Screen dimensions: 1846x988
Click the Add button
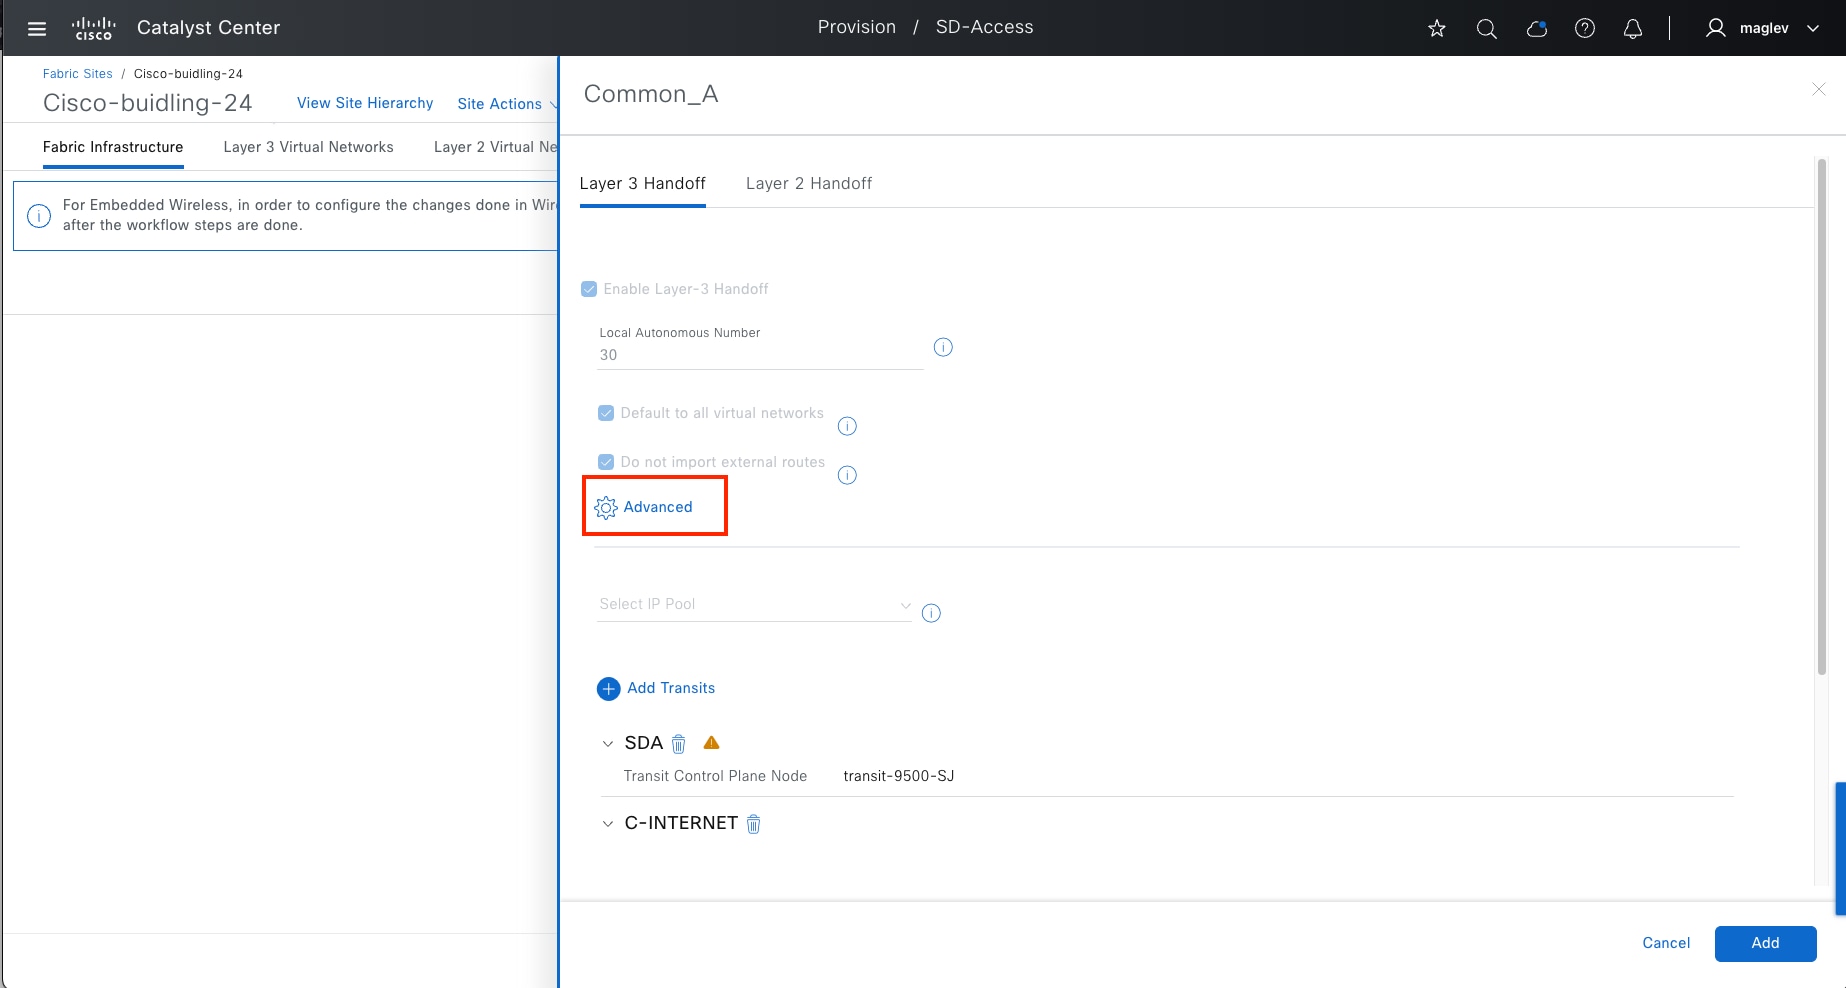point(1765,943)
